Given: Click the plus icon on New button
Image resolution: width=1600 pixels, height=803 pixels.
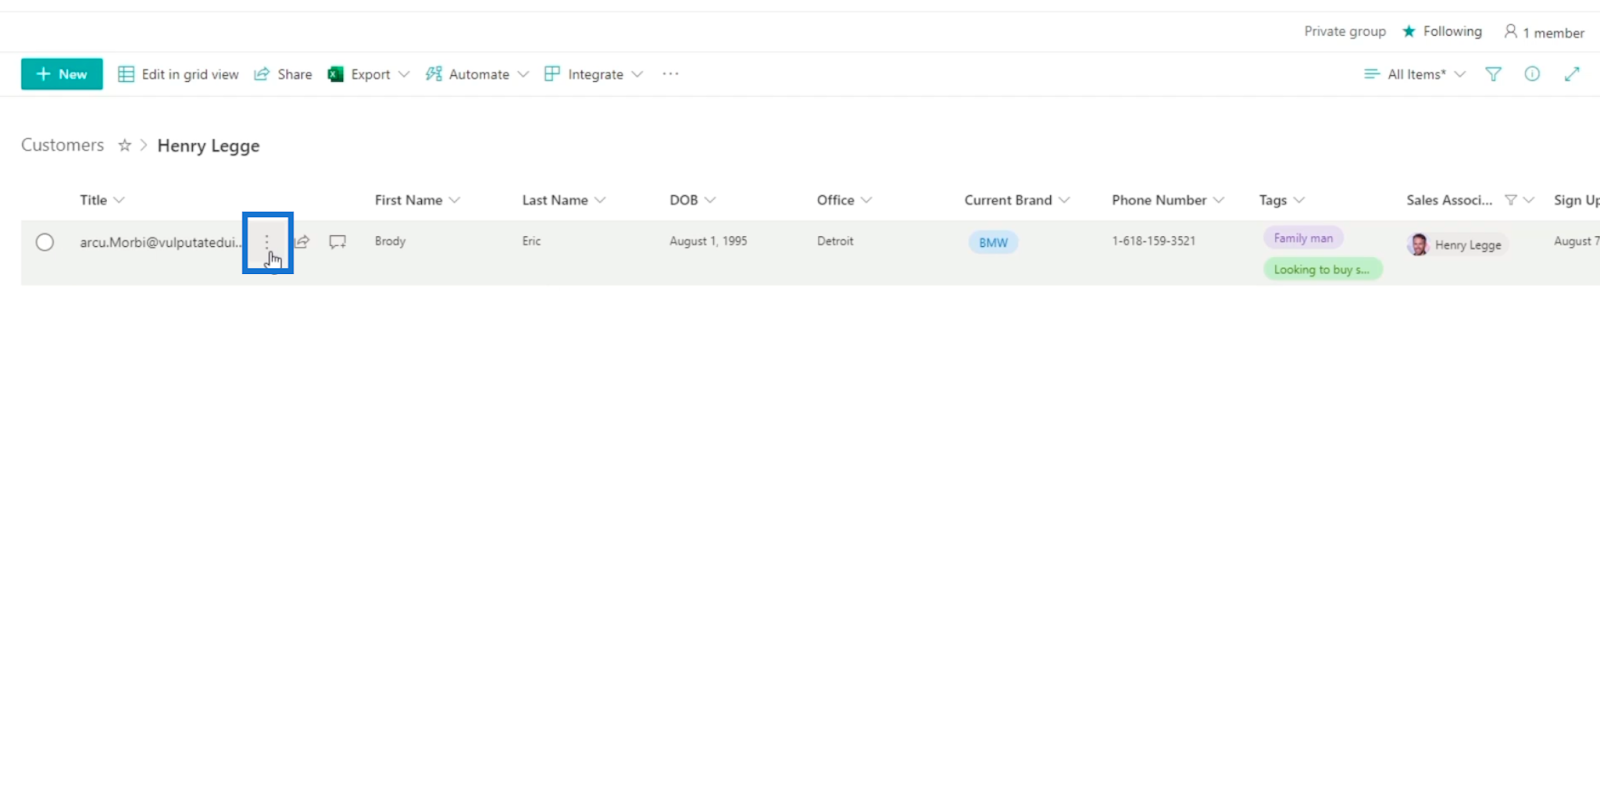Looking at the screenshot, I should point(43,74).
